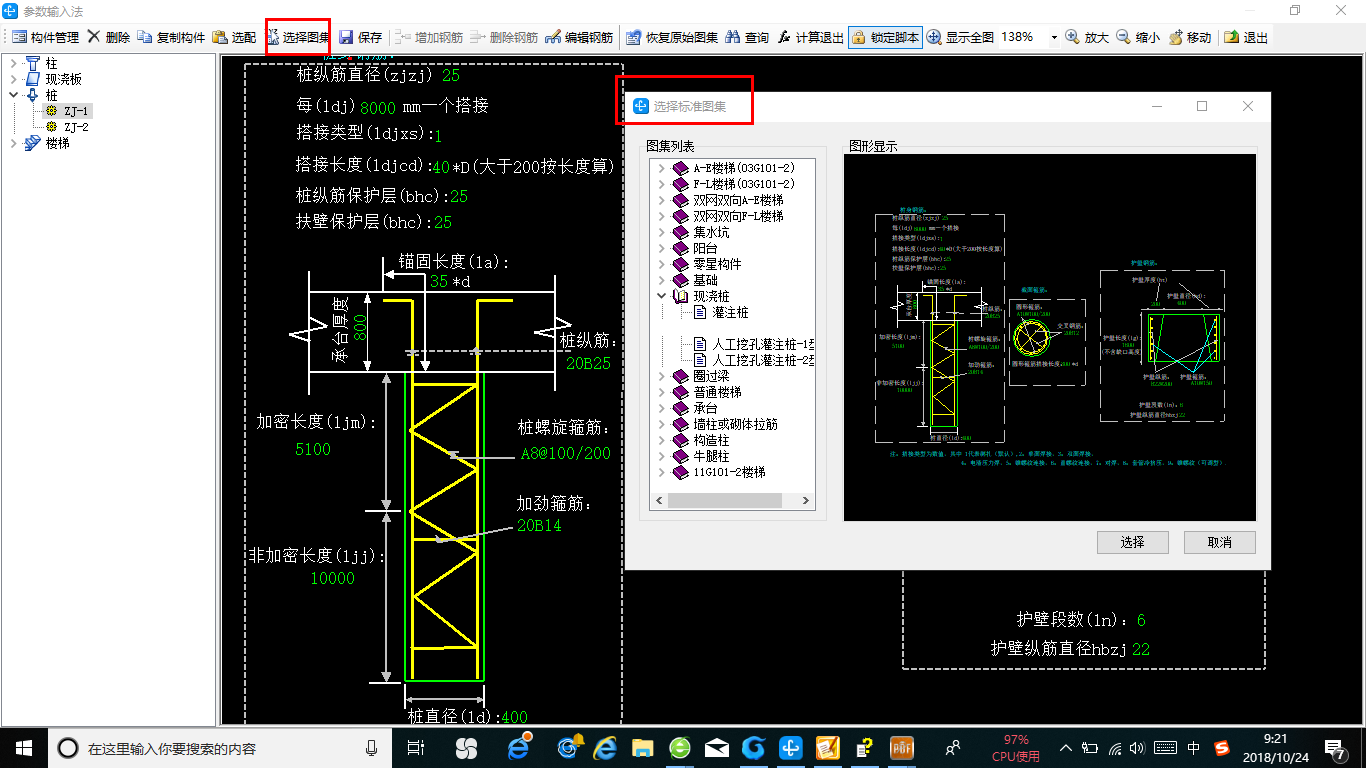1366x768 pixels.
Task: Expand the 承台 atlas node
Action: 661,408
